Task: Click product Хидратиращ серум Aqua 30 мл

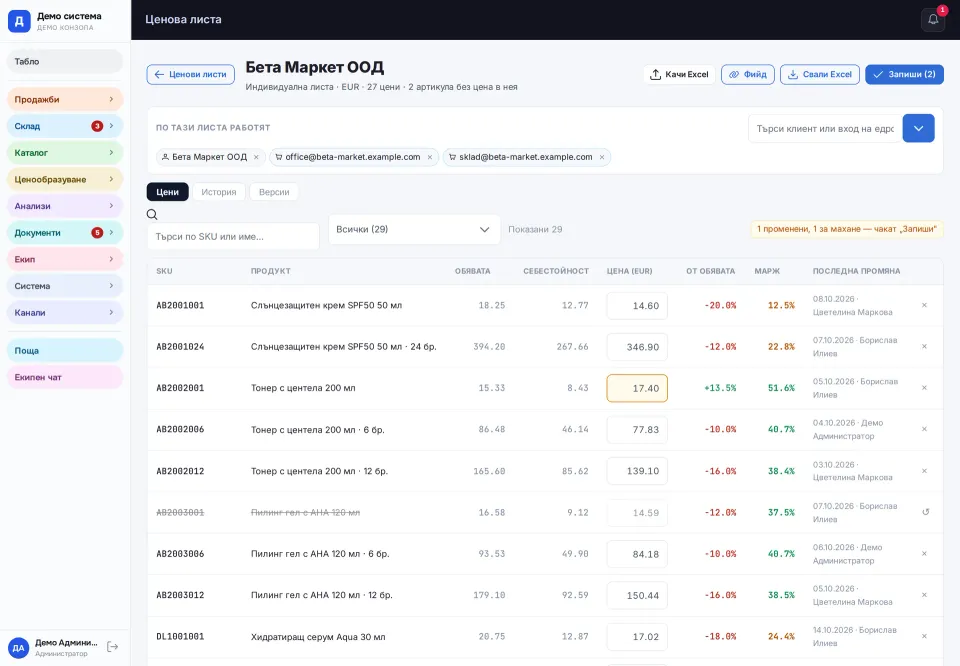Action: click(x=318, y=637)
